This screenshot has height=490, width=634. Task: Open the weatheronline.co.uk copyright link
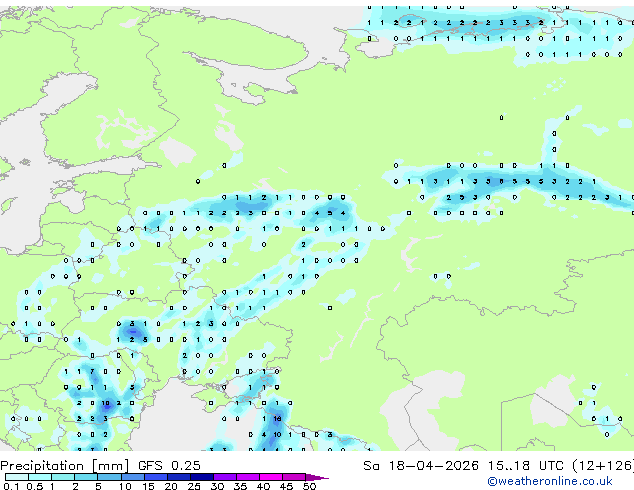tap(550, 481)
